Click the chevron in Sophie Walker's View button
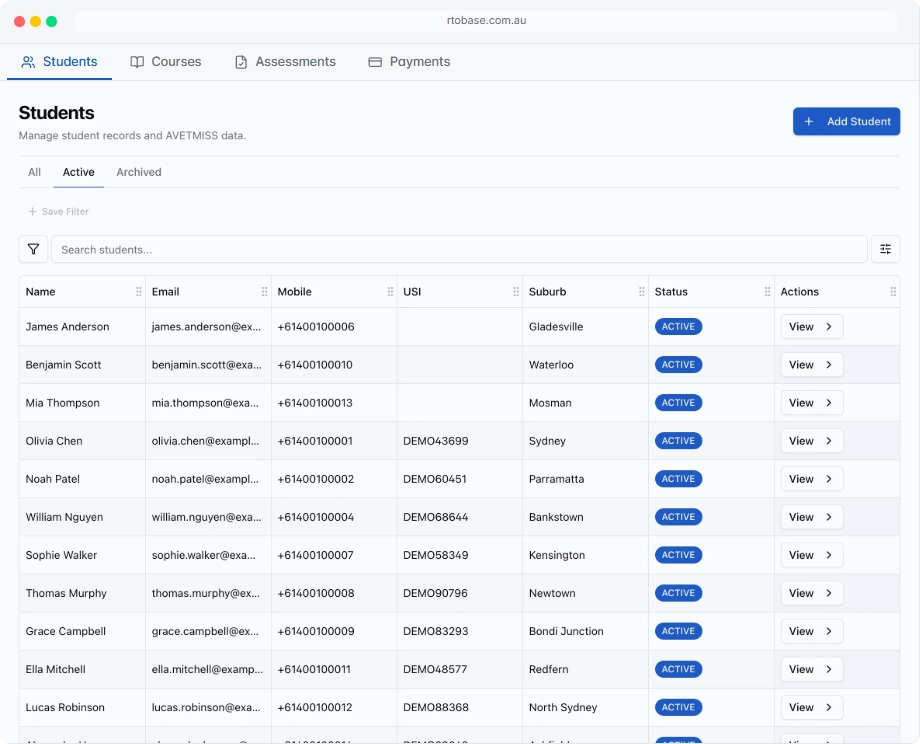The image size is (920, 744). [x=829, y=555]
